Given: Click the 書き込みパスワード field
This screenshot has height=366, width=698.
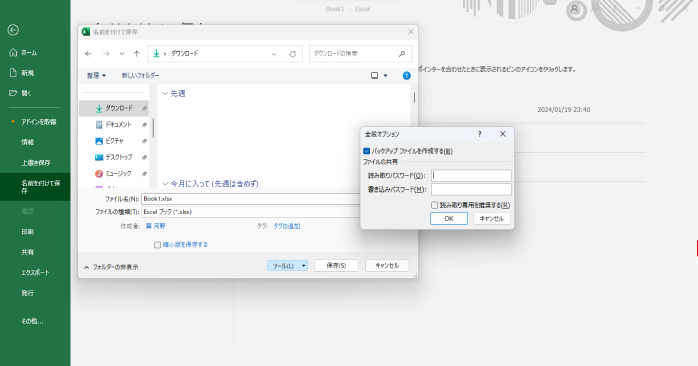Looking at the screenshot, I should [x=471, y=190].
